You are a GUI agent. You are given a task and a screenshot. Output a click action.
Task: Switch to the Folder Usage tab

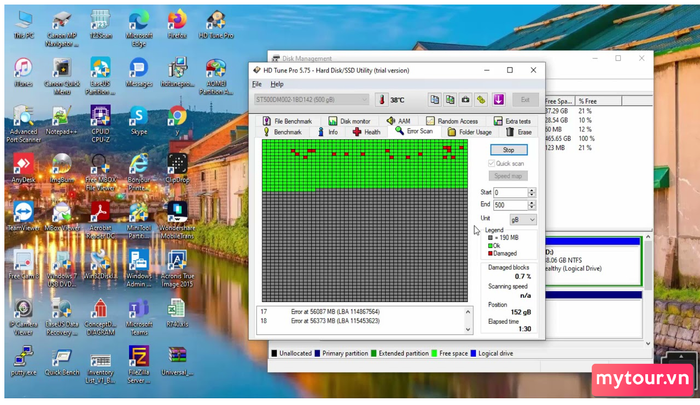point(469,132)
